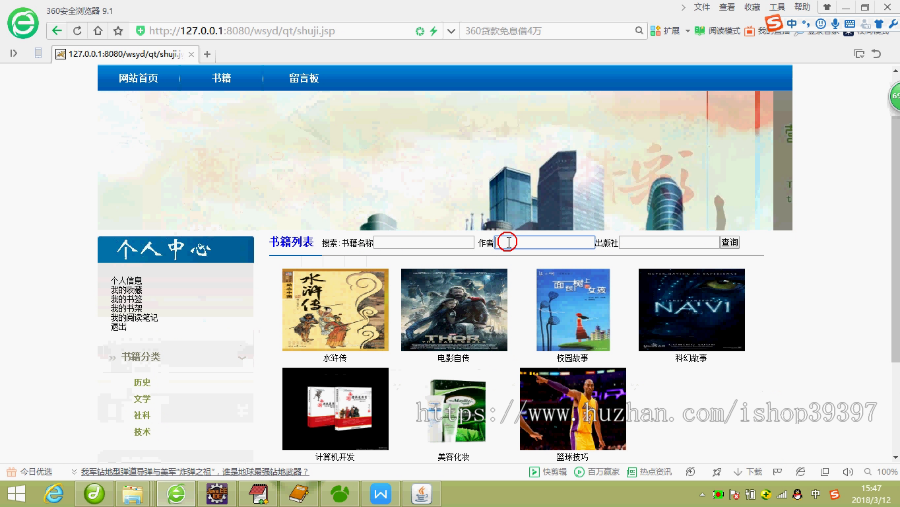Open the 扩展 extensions icon
Screen dimensions: 900x507
point(655,31)
